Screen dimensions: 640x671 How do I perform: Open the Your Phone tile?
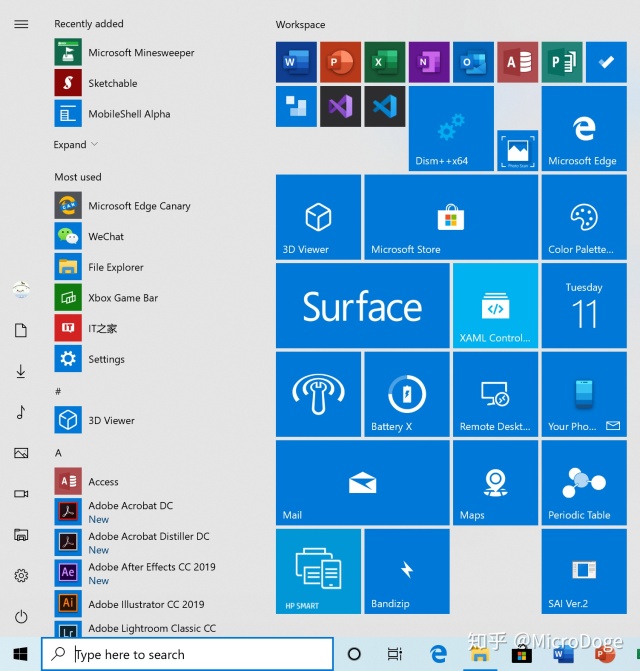(x=584, y=394)
